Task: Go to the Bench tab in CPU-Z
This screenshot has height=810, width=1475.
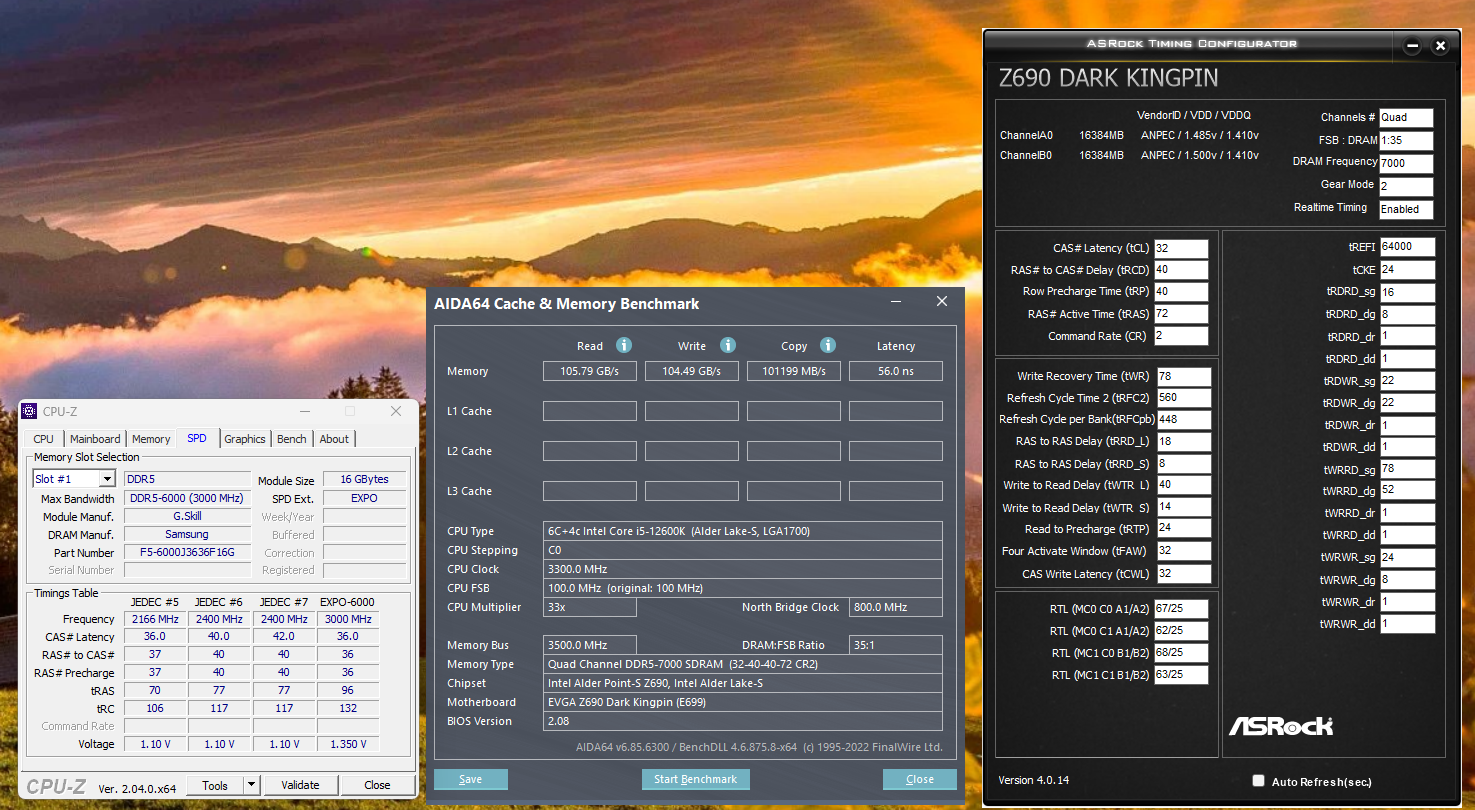Action: 292,439
